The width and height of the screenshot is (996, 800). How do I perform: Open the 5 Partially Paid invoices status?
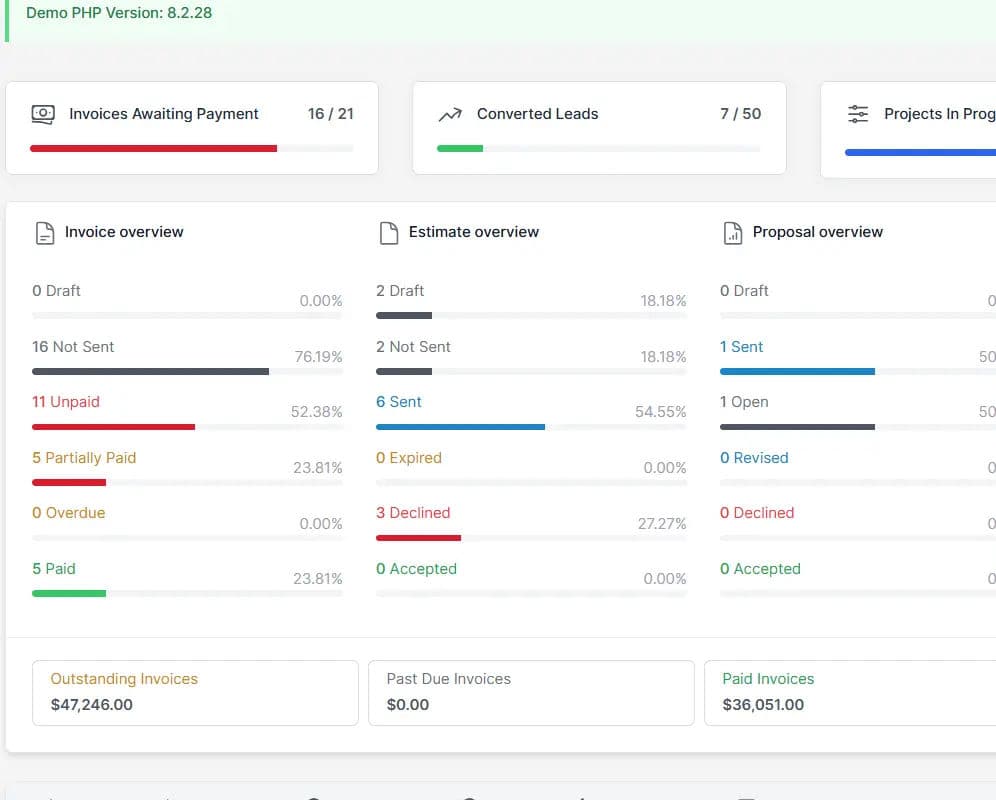pyautogui.click(x=84, y=458)
